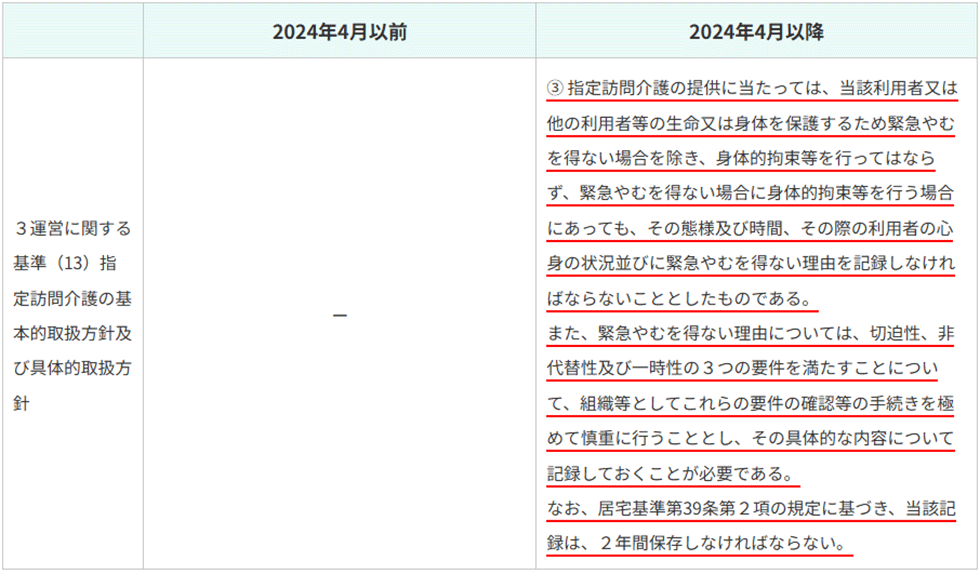This screenshot has width=980, height=574.
Task: Click the line starting "また、緊急やむを得ない理由"
Action: (751, 333)
